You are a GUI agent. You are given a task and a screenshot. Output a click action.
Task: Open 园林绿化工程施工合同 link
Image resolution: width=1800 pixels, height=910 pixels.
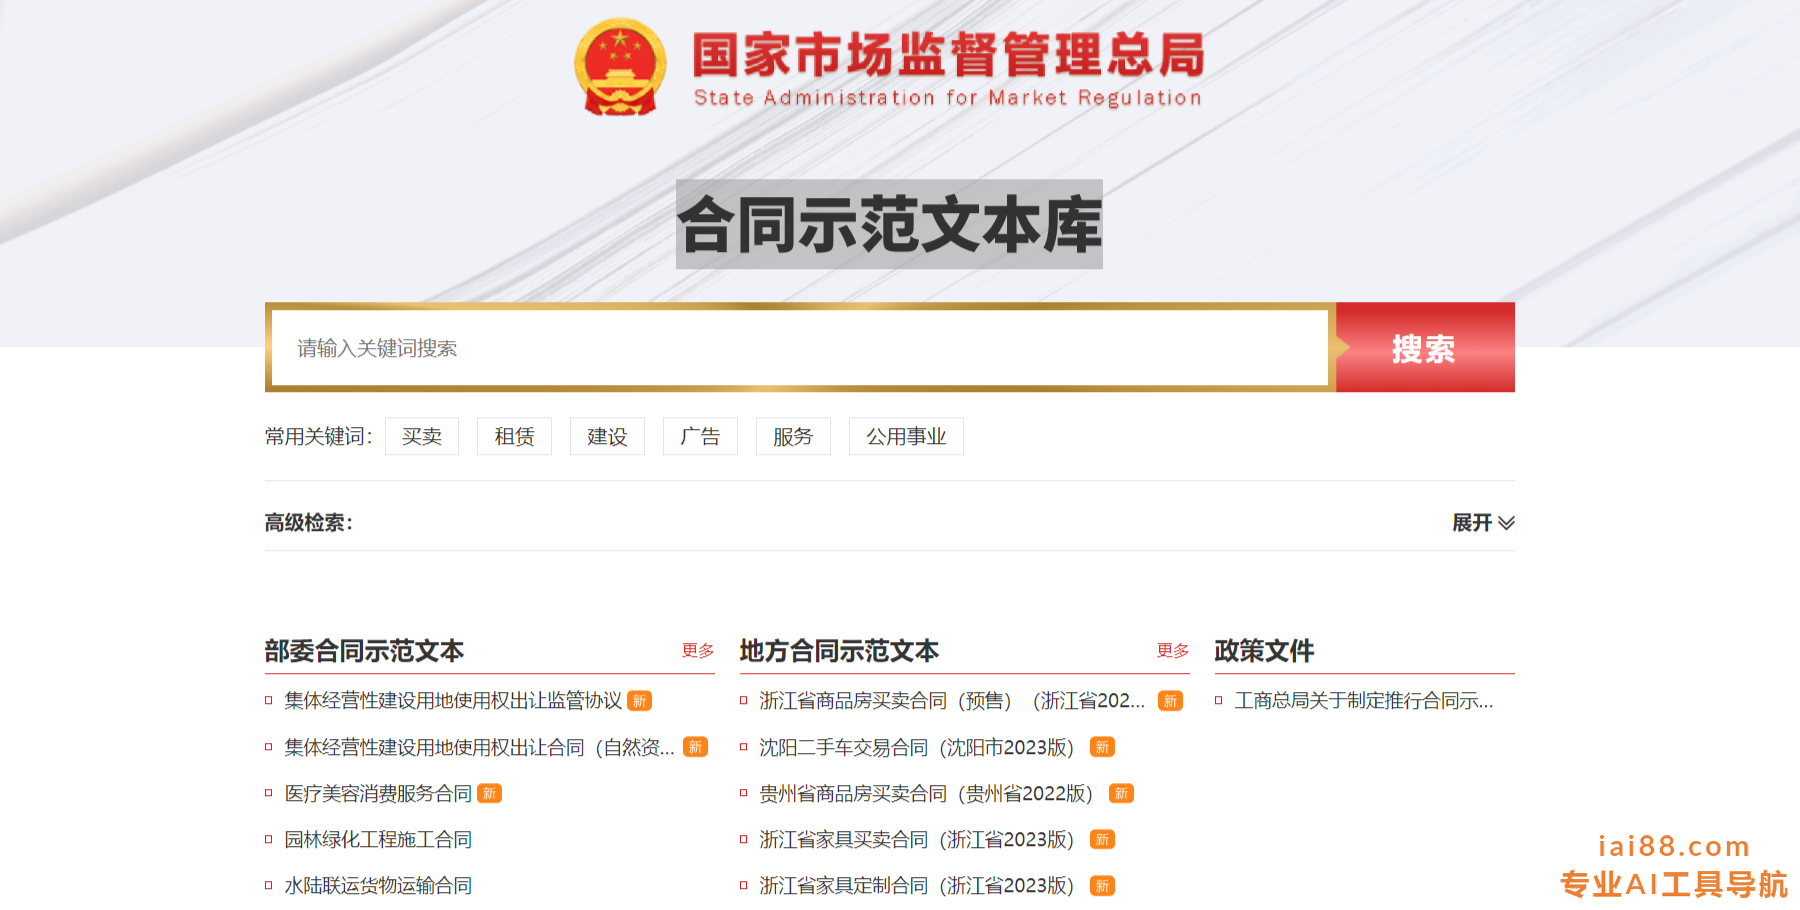(x=378, y=840)
